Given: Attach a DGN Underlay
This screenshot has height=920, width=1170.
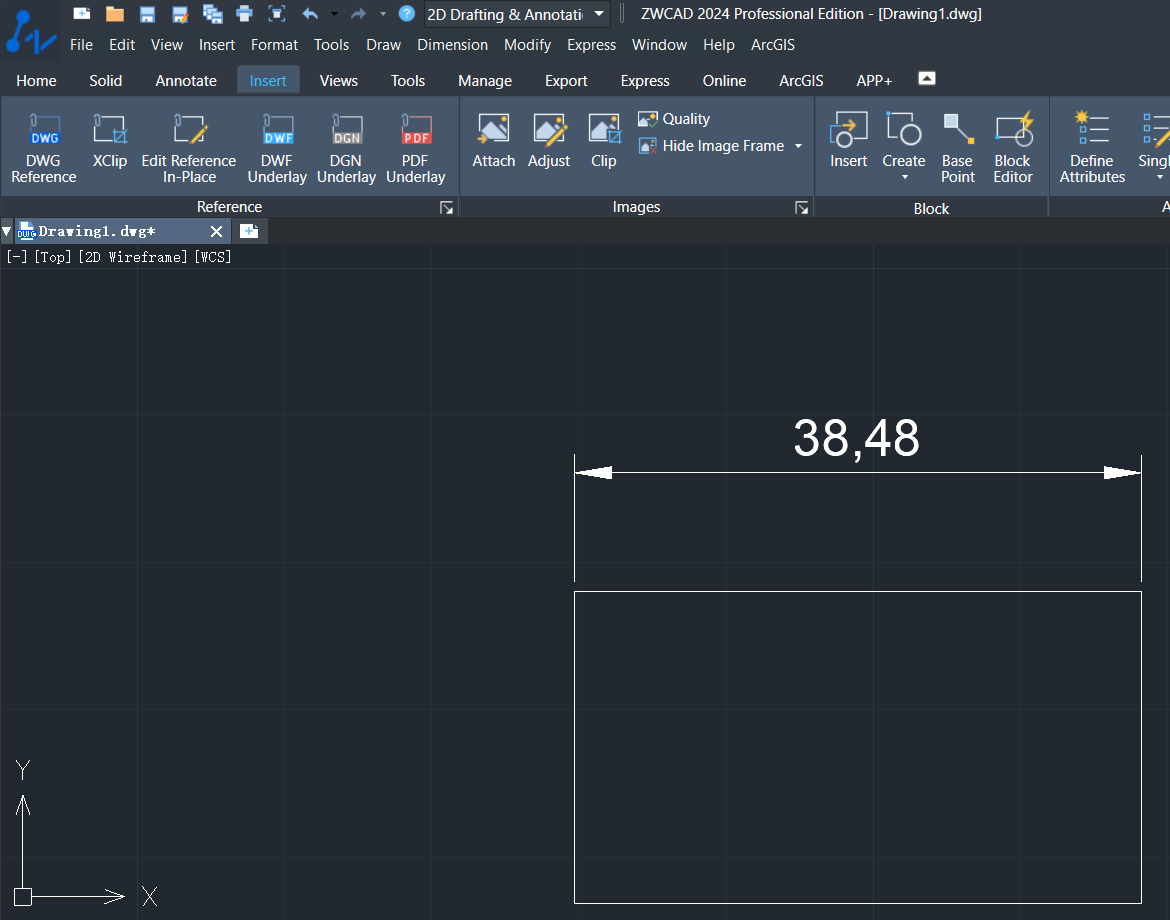Looking at the screenshot, I should click(x=346, y=148).
